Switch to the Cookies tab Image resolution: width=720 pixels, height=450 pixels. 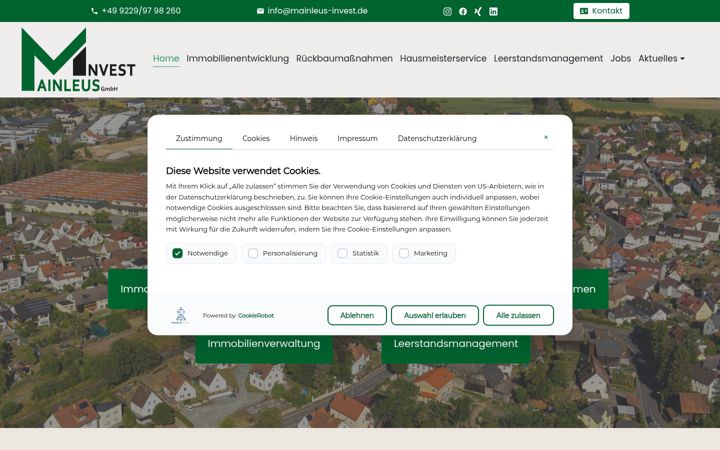coord(256,138)
